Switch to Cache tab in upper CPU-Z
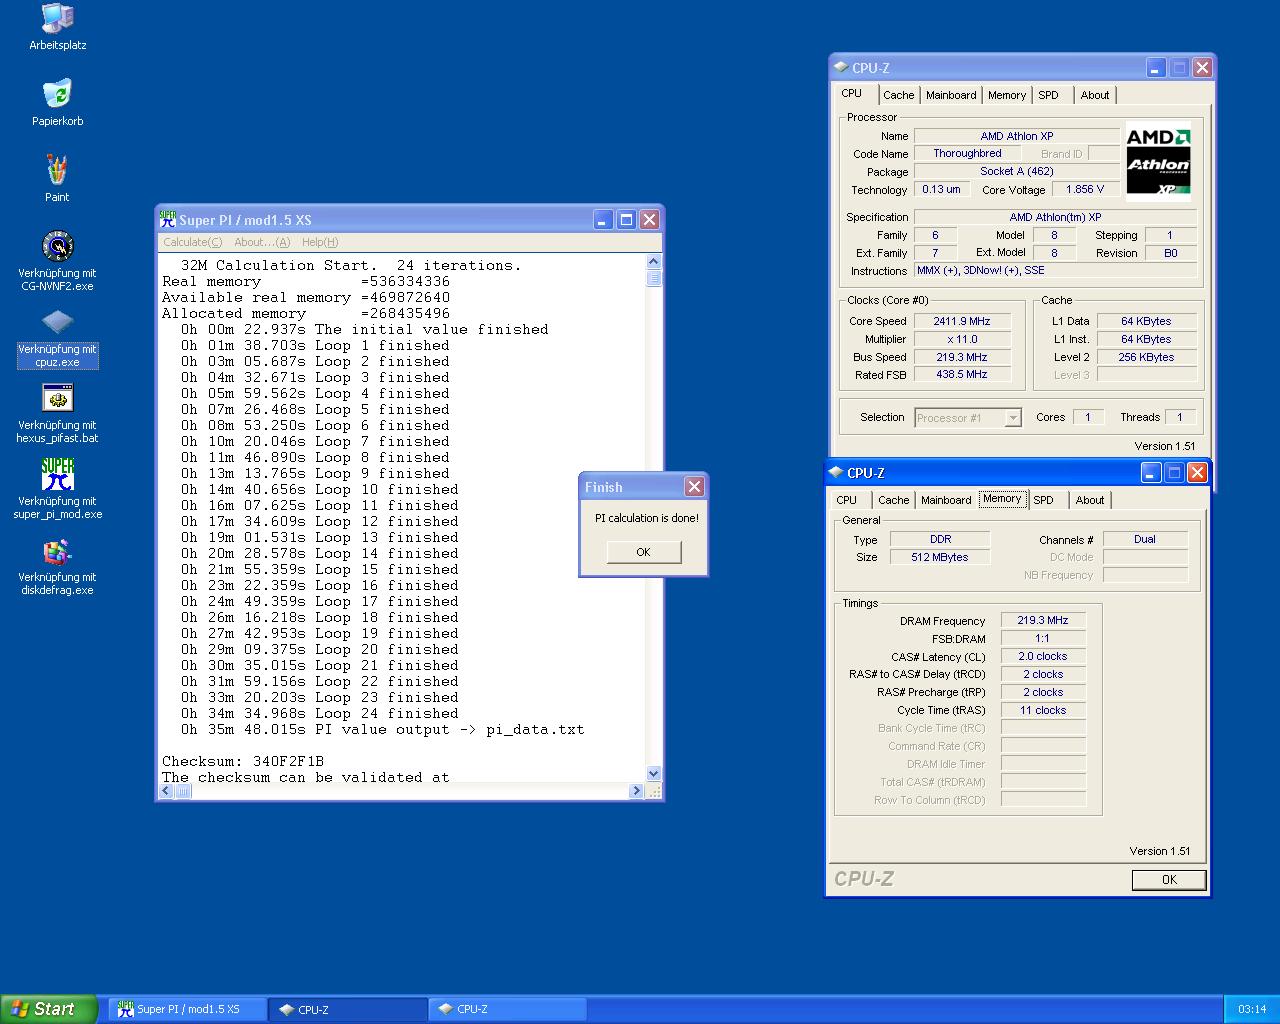 [898, 95]
